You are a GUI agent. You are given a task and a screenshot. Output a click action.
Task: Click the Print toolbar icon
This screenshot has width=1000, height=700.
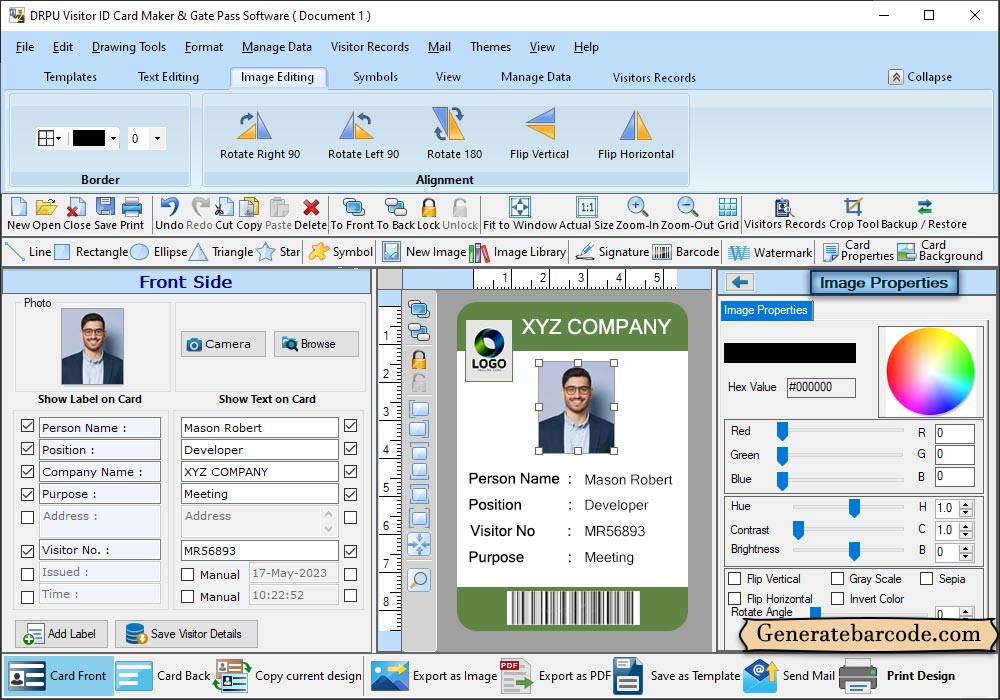tap(131, 207)
